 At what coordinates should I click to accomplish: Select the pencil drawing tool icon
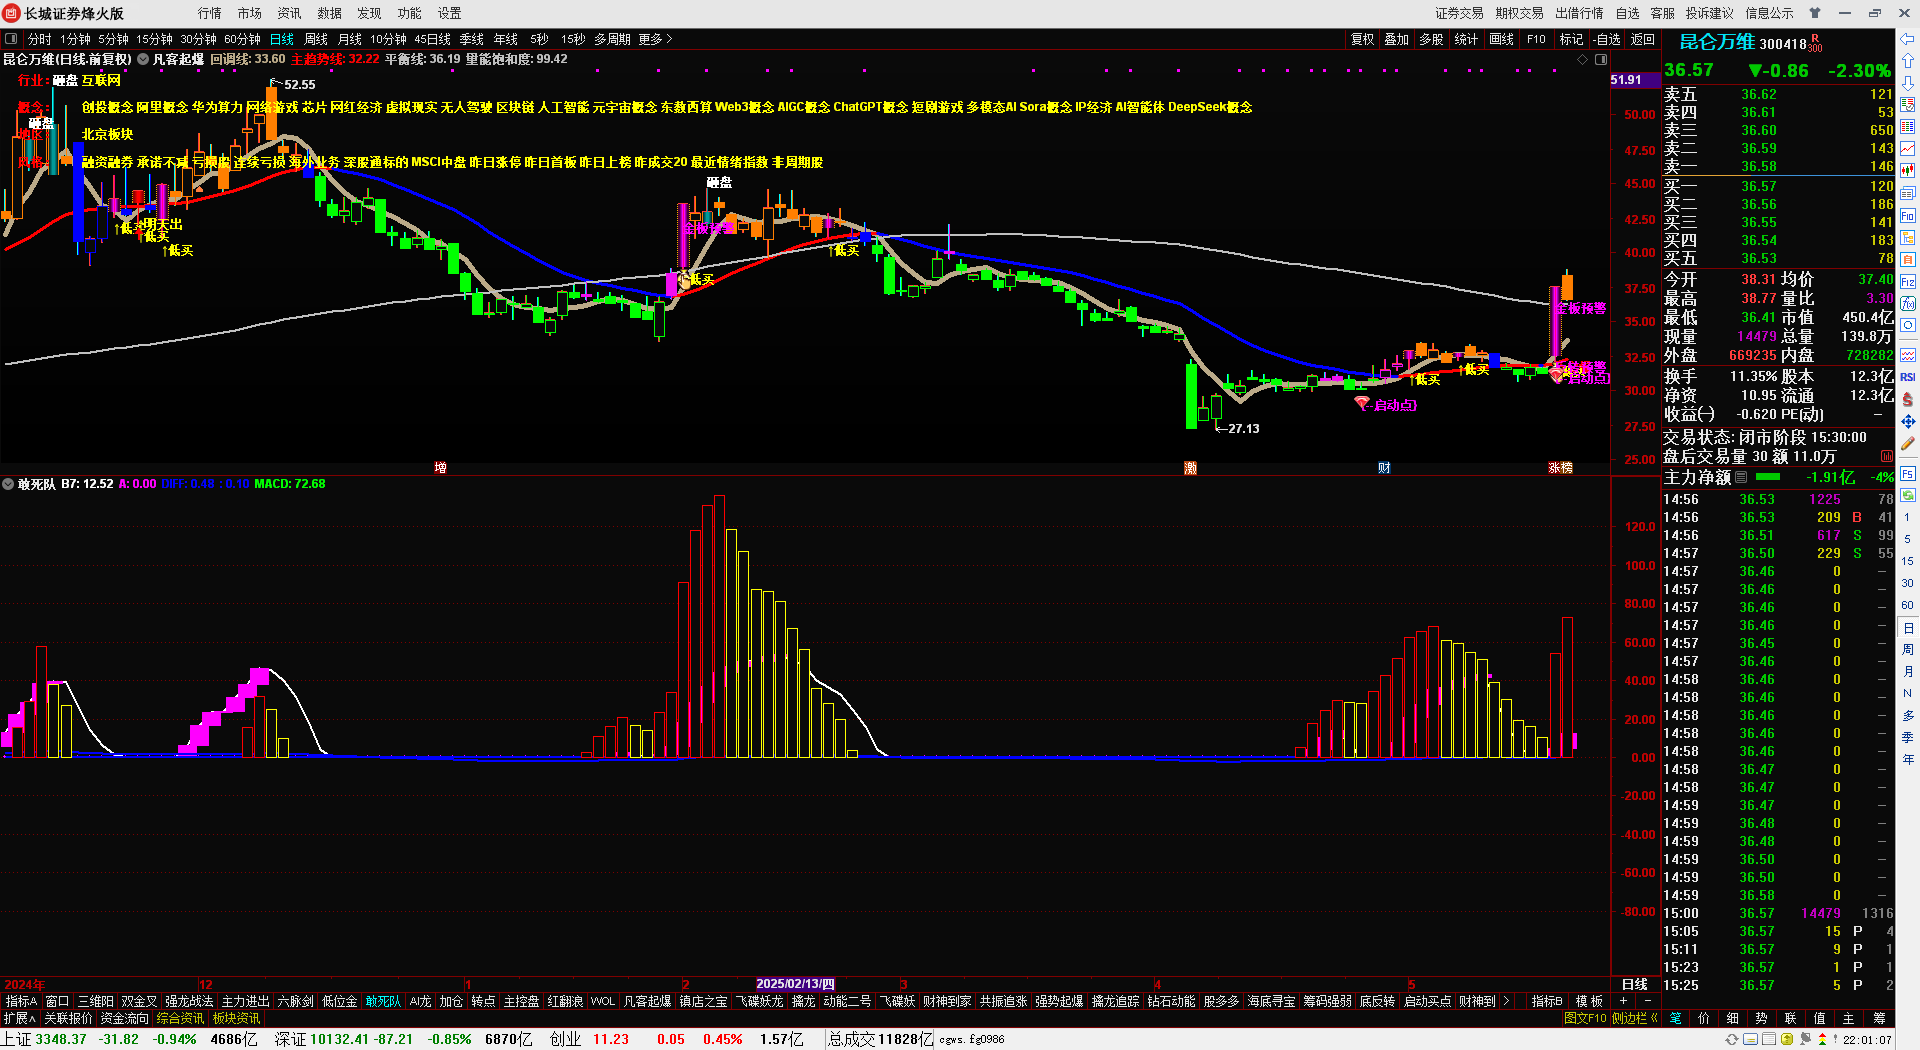(x=1908, y=443)
